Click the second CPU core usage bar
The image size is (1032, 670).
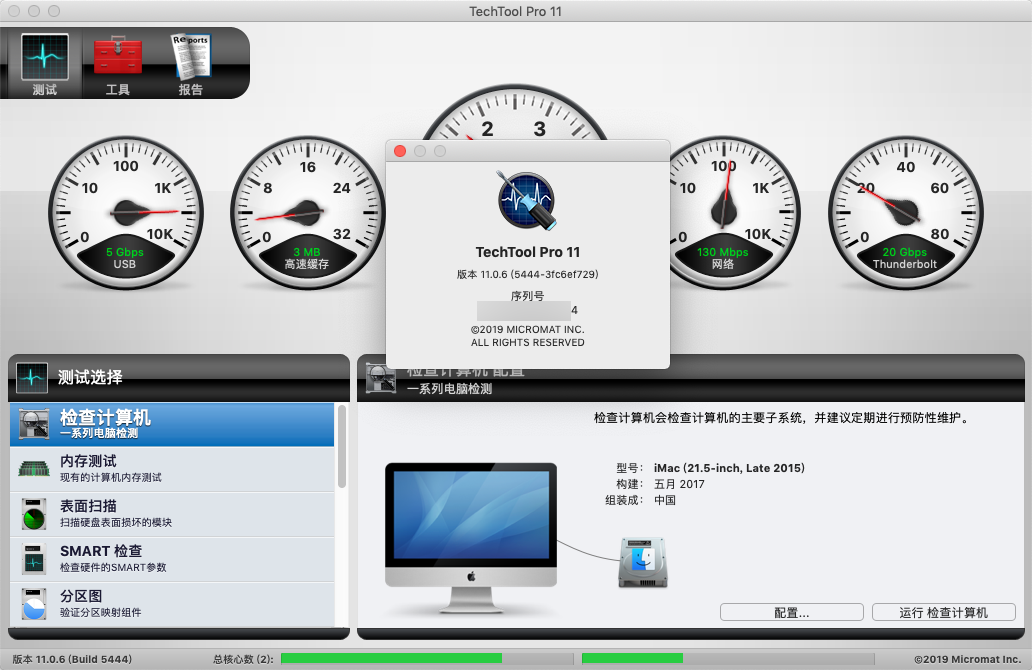(x=728, y=658)
